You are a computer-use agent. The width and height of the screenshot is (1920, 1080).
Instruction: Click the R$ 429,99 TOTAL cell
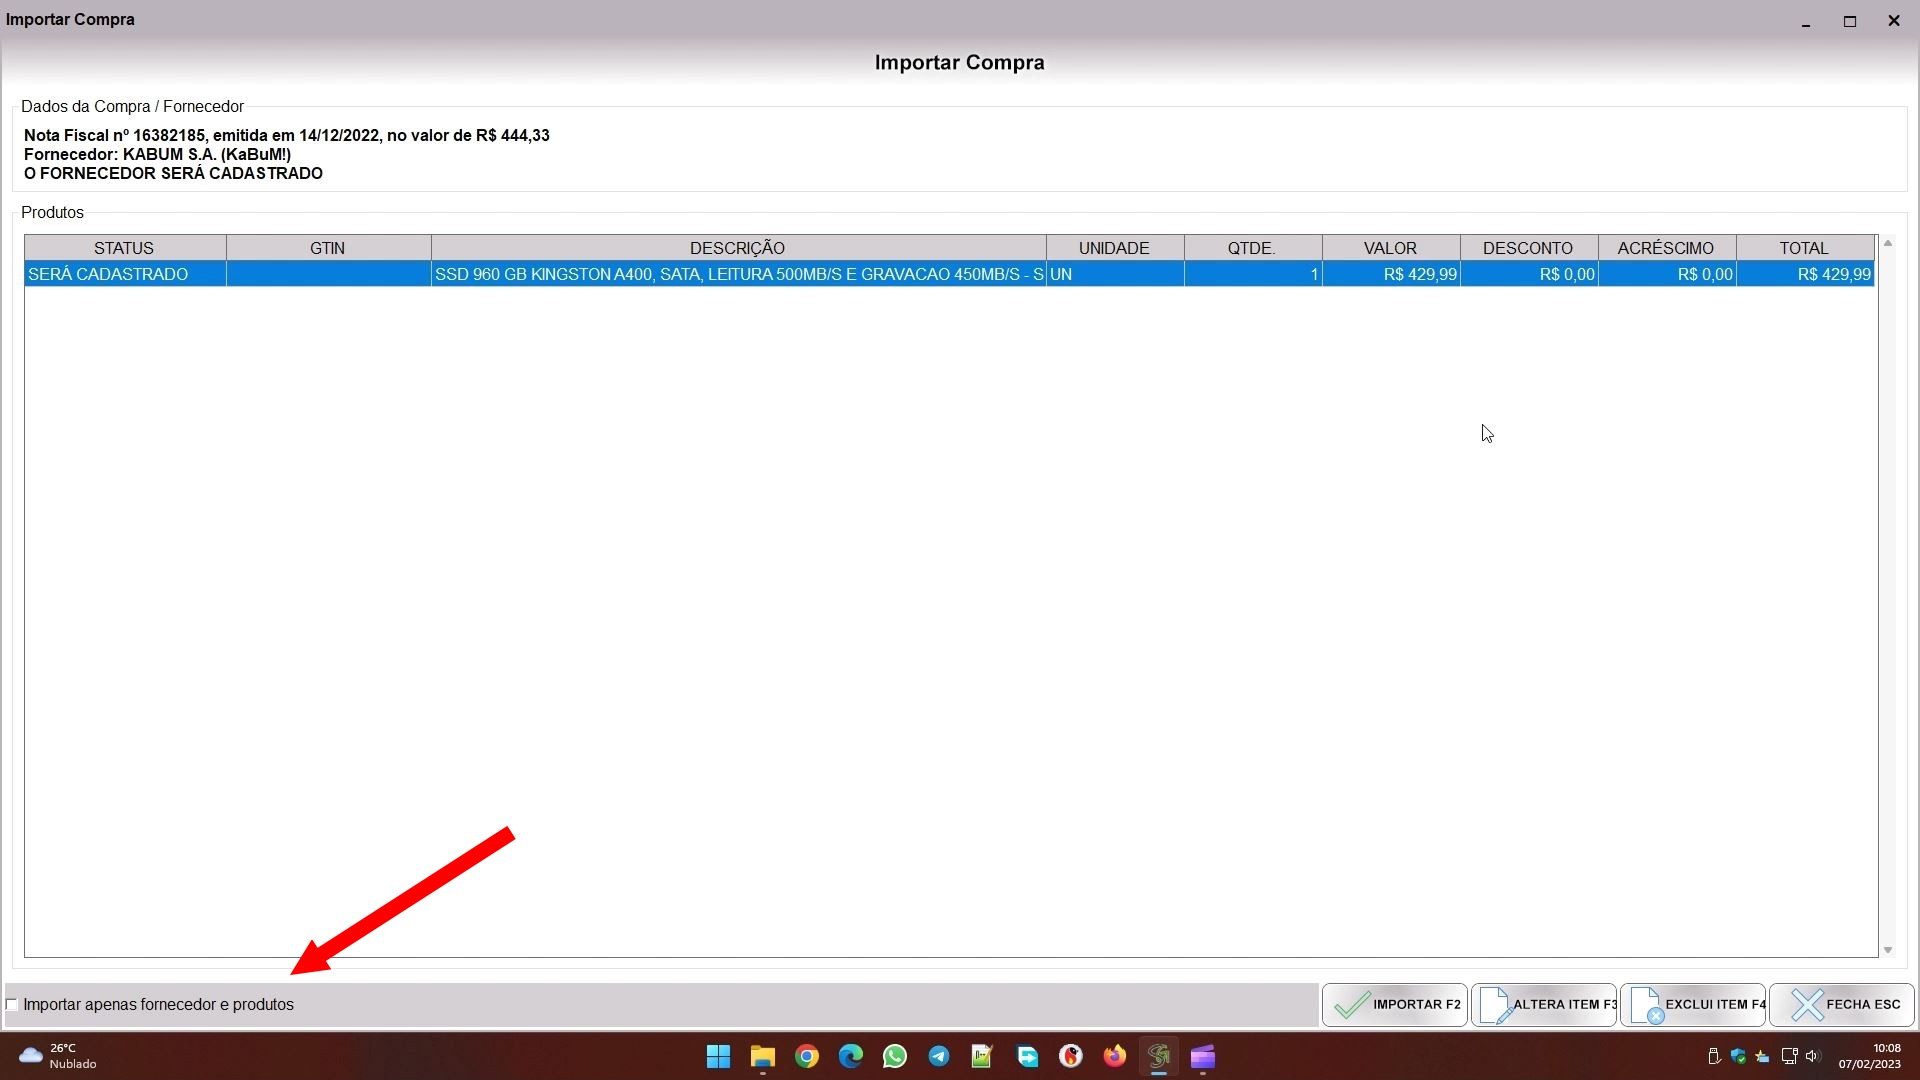tap(1805, 274)
